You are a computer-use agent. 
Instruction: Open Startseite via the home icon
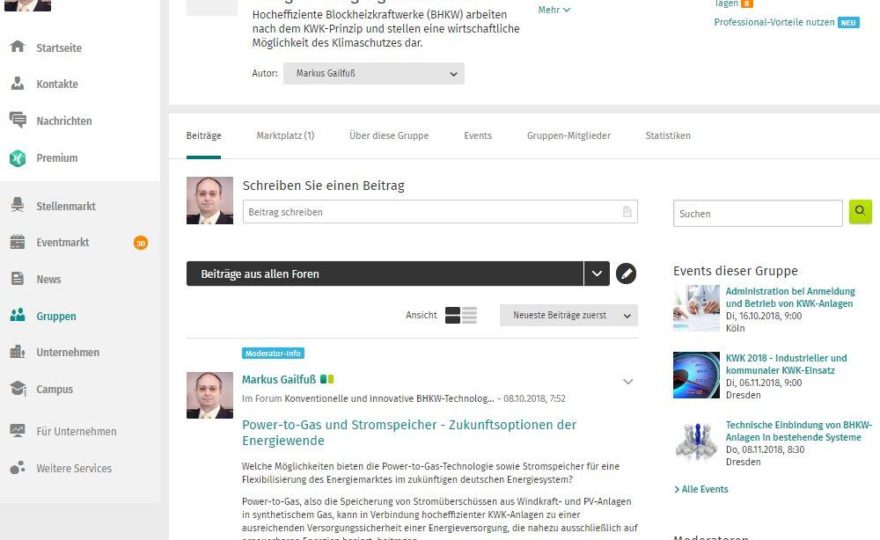(x=17, y=47)
